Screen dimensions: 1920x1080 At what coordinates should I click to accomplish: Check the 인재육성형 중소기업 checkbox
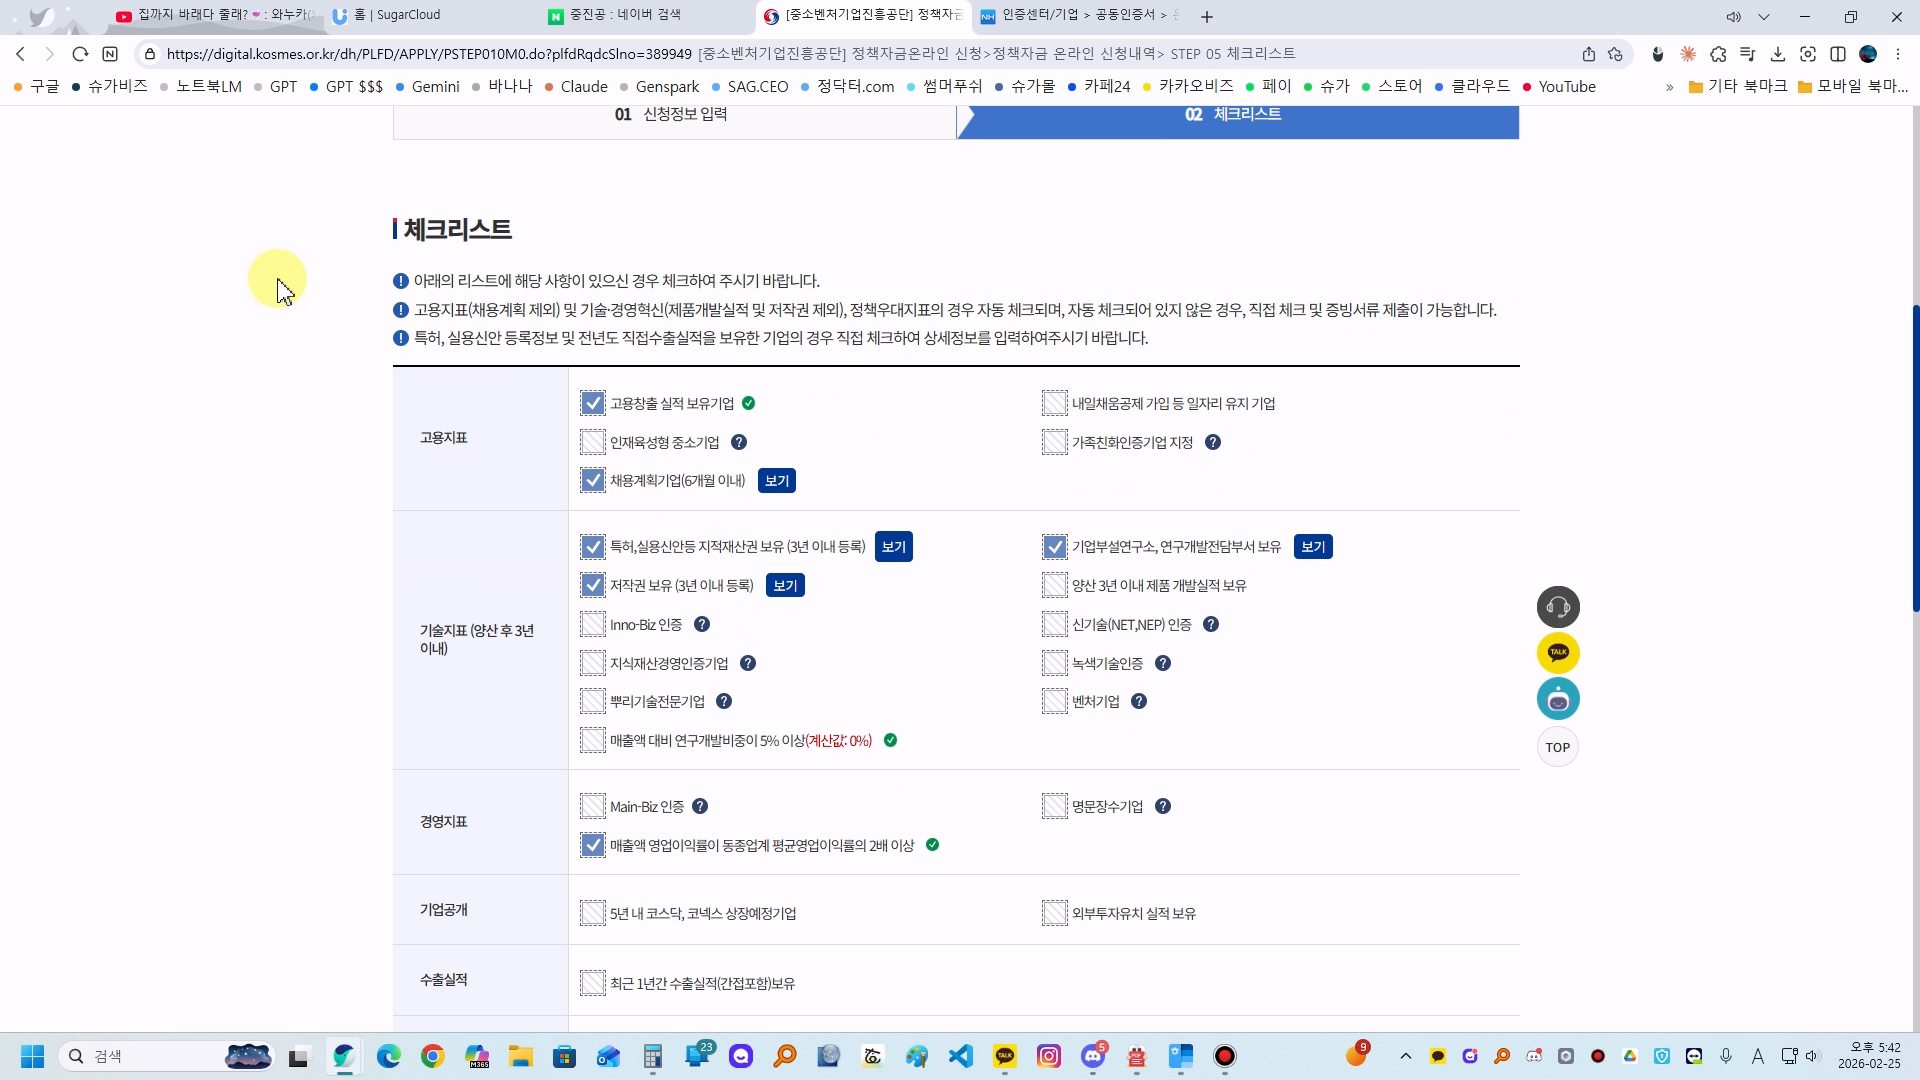pos(593,442)
